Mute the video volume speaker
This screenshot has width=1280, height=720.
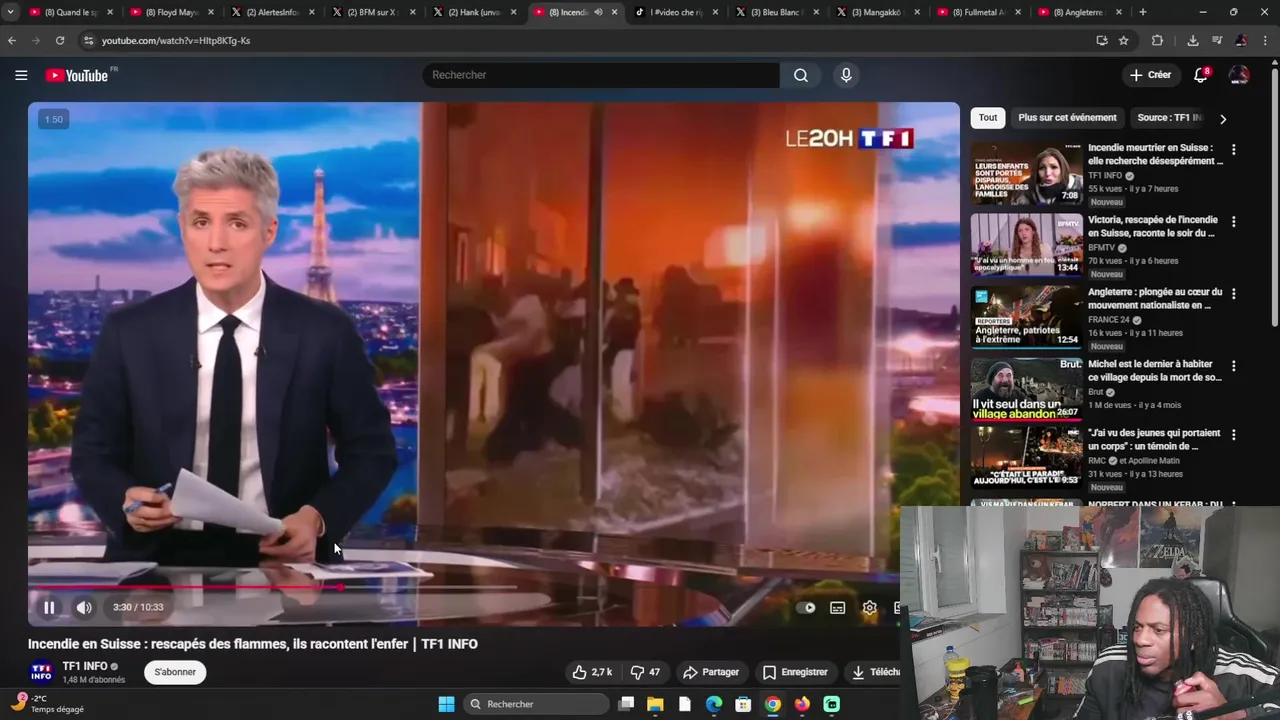tap(84, 607)
